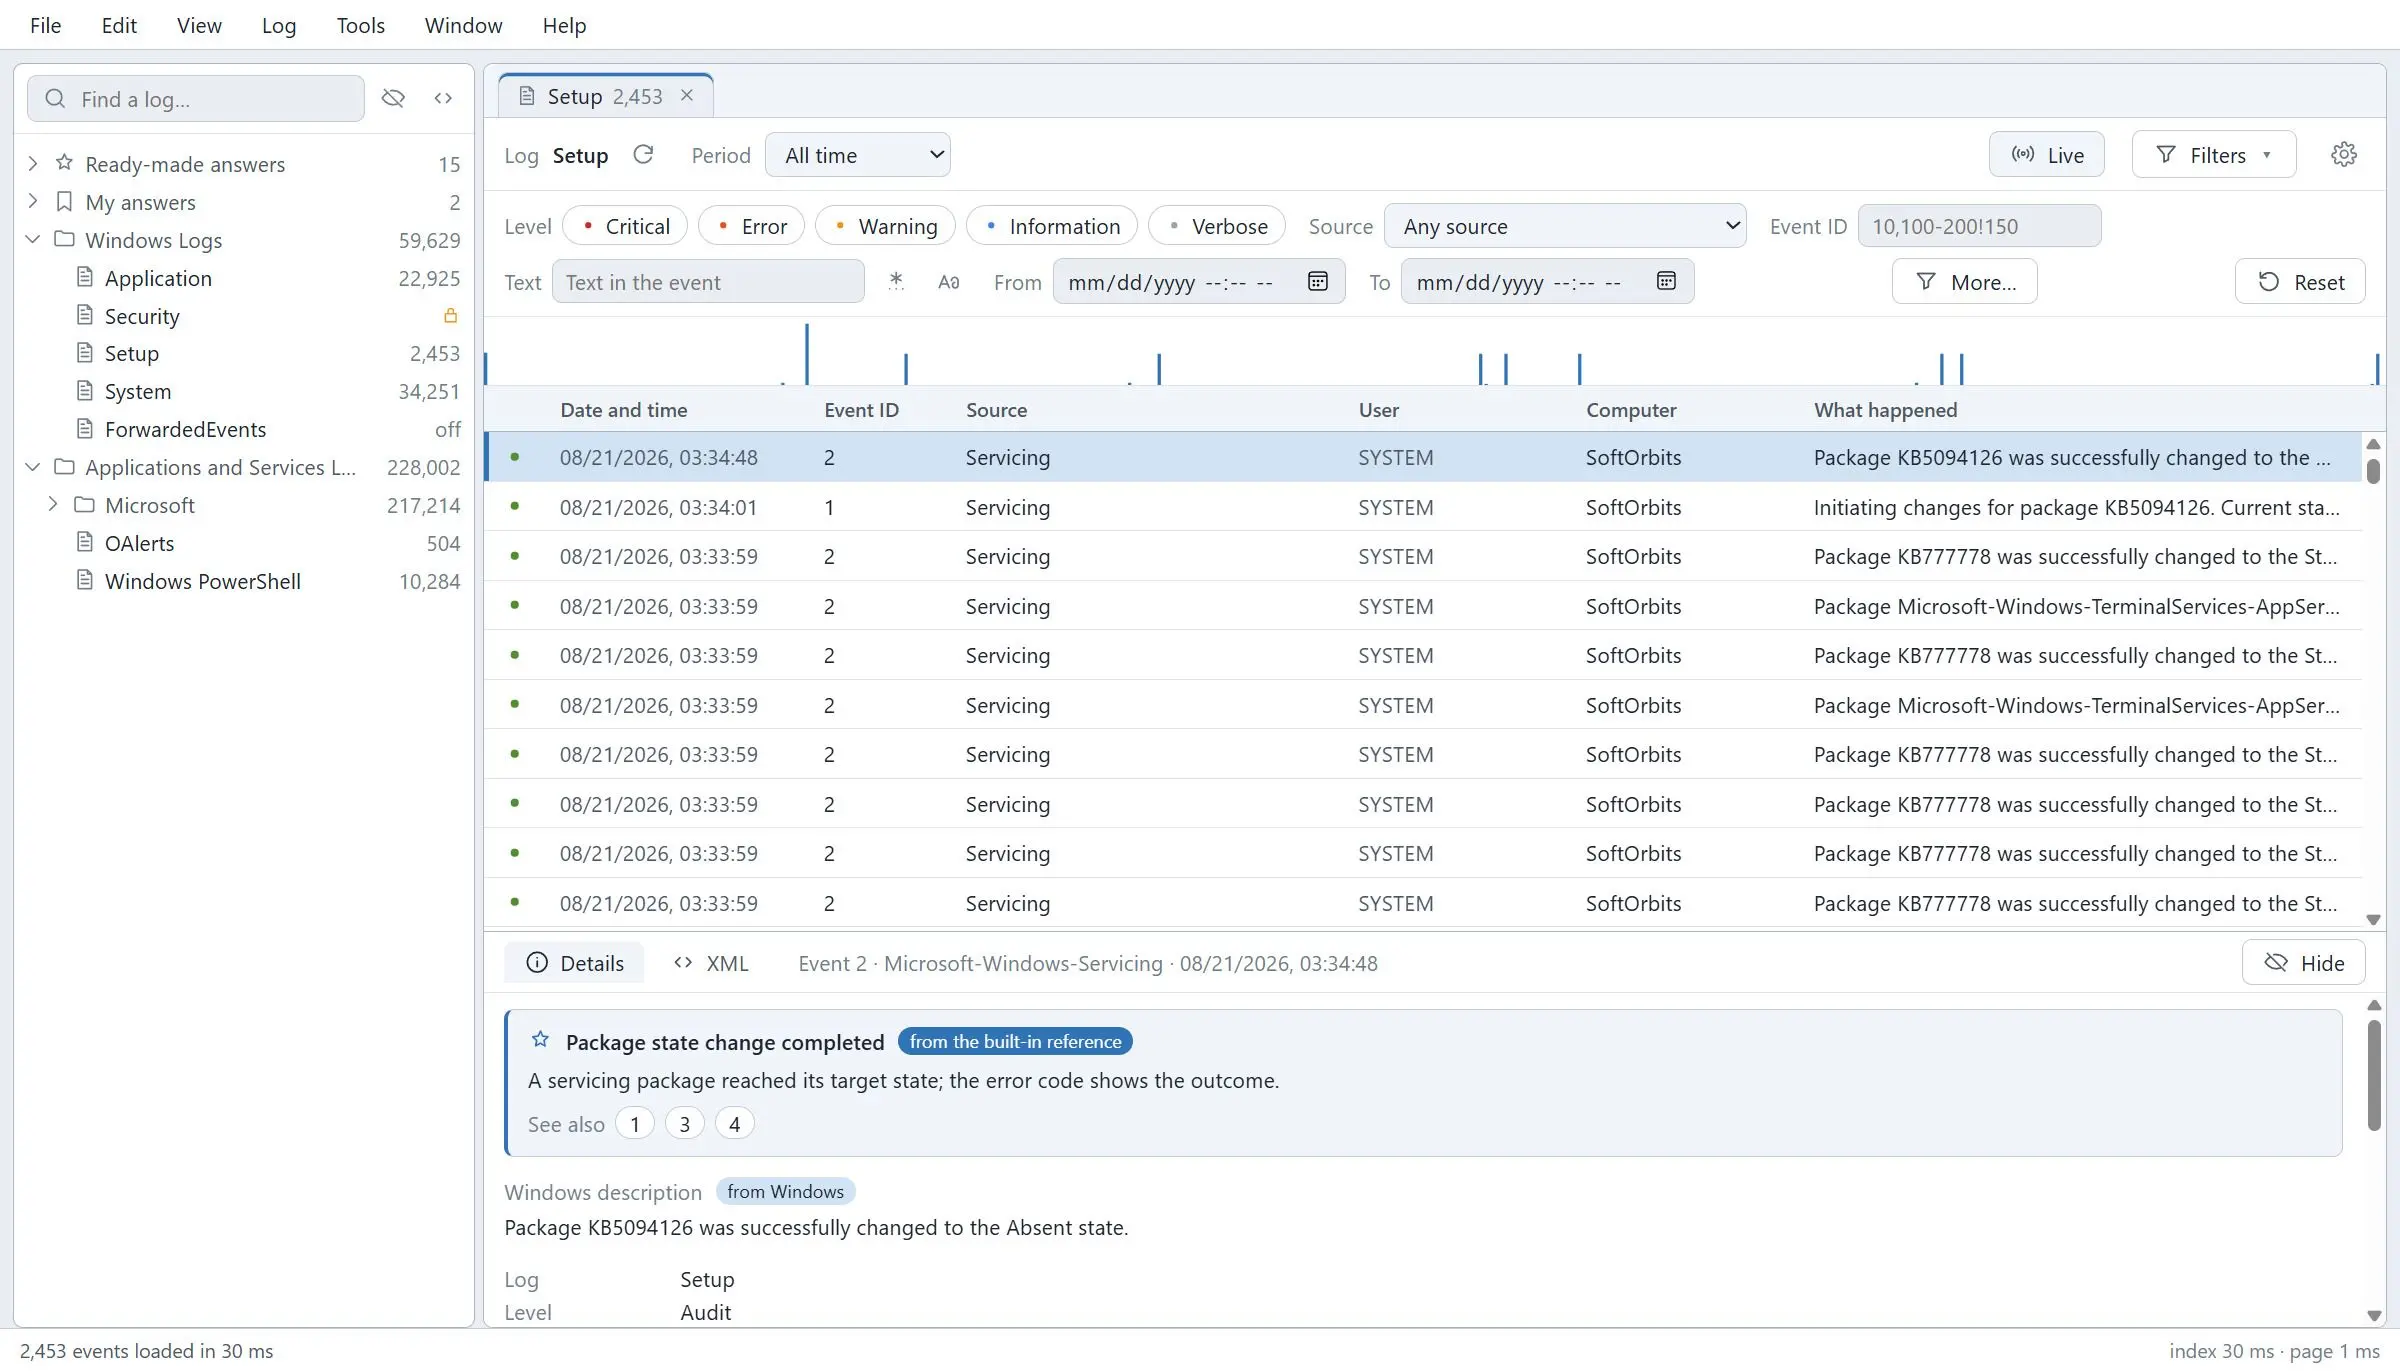Viewport: 2400px width, 1371px height.
Task: Expand the Microsoft folder node
Action: pos(53,504)
